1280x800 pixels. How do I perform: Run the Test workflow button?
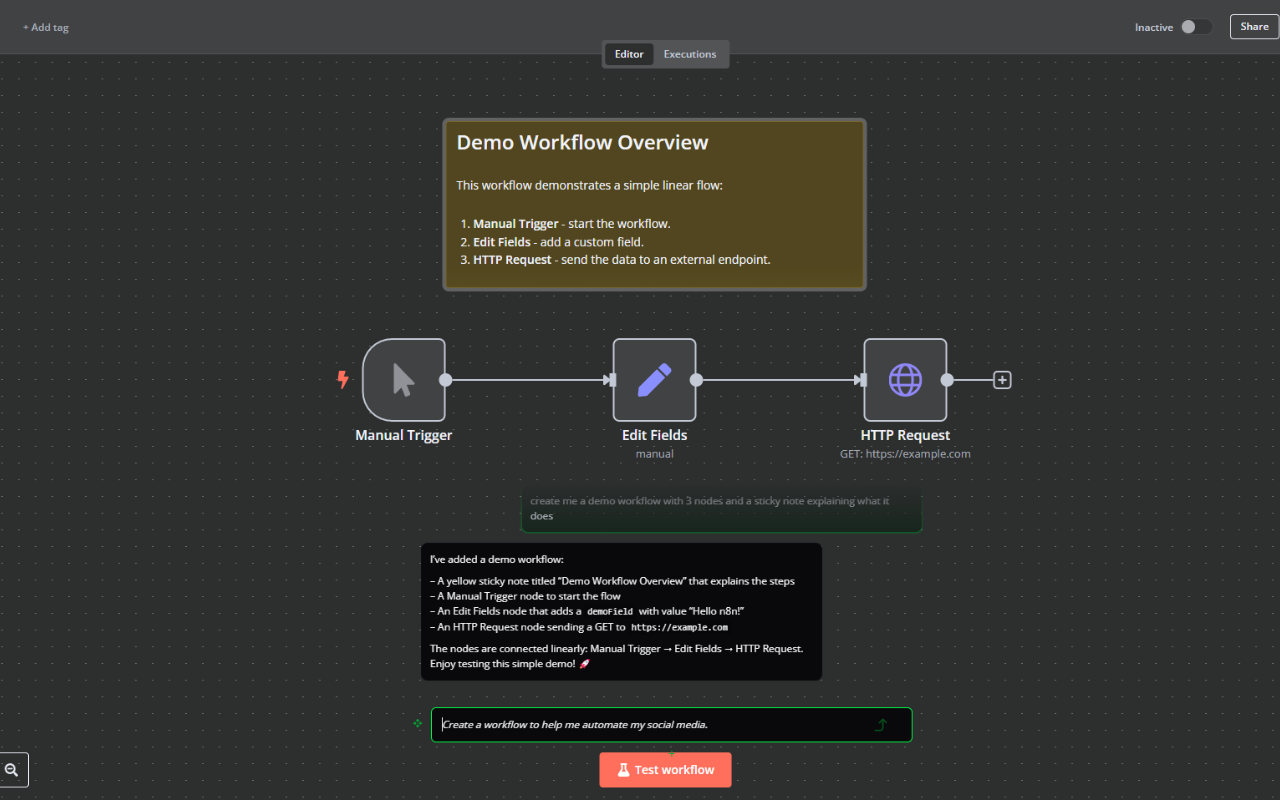point(665,770)
